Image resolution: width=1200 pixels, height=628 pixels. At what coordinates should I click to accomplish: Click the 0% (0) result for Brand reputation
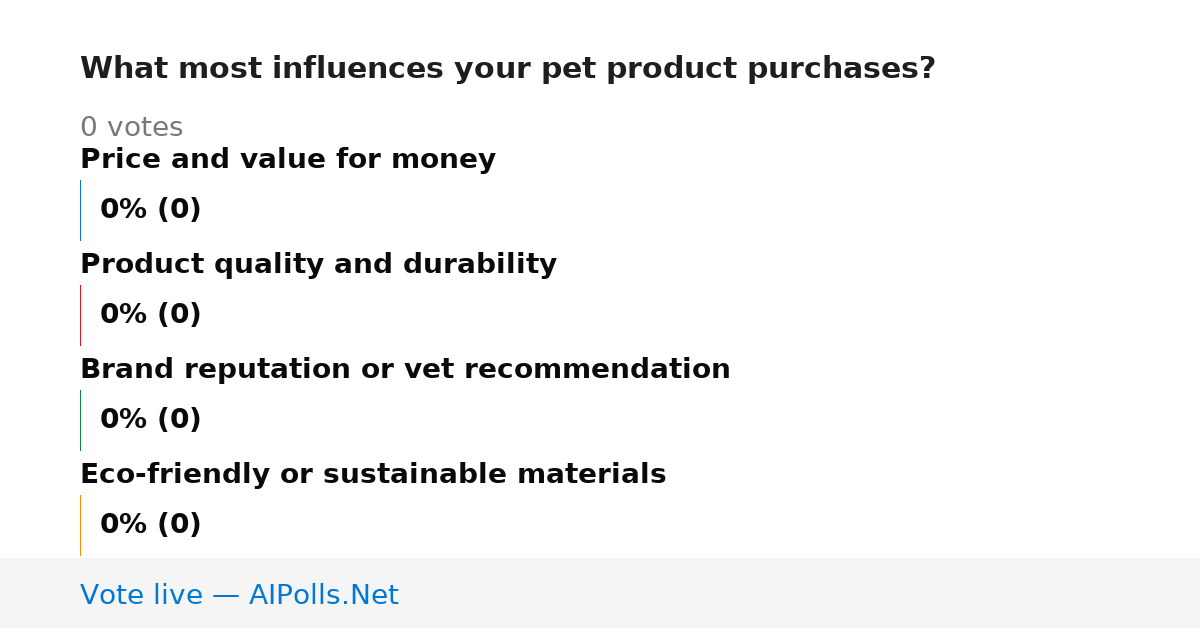[x=150, y=420]
